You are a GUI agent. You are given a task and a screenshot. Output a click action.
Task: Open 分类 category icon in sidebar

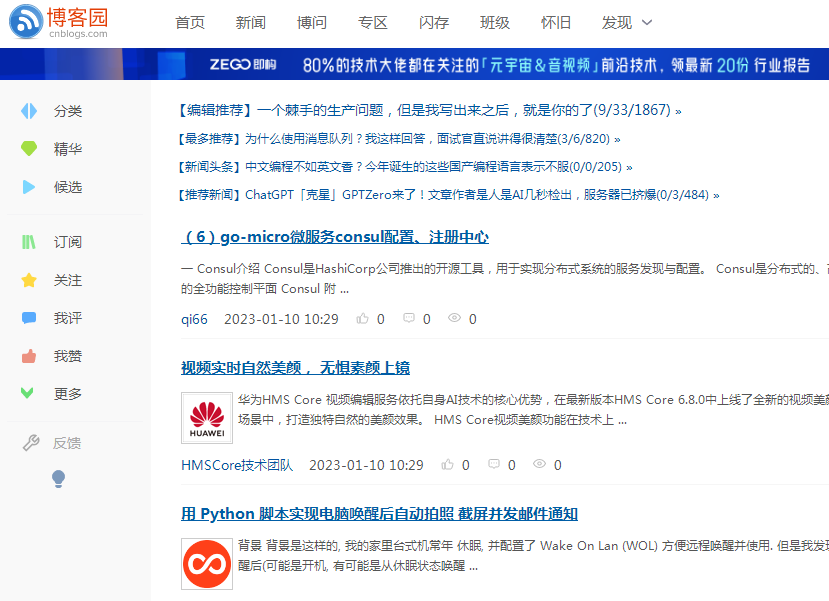(x=30, y=111)
